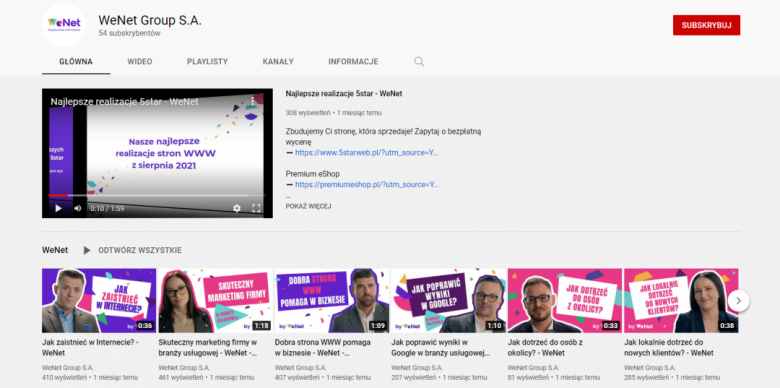Click the 54 subskrybentów text
This screenshot has height=388, width=780.
pyautogui.click(x=129, y=34)
